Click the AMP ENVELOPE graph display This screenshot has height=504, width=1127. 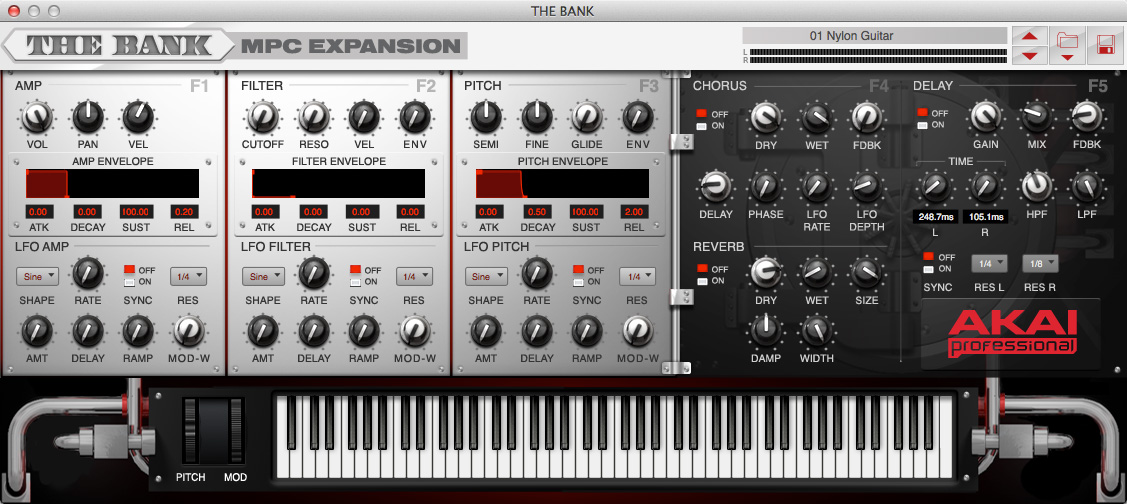point(112,183)
